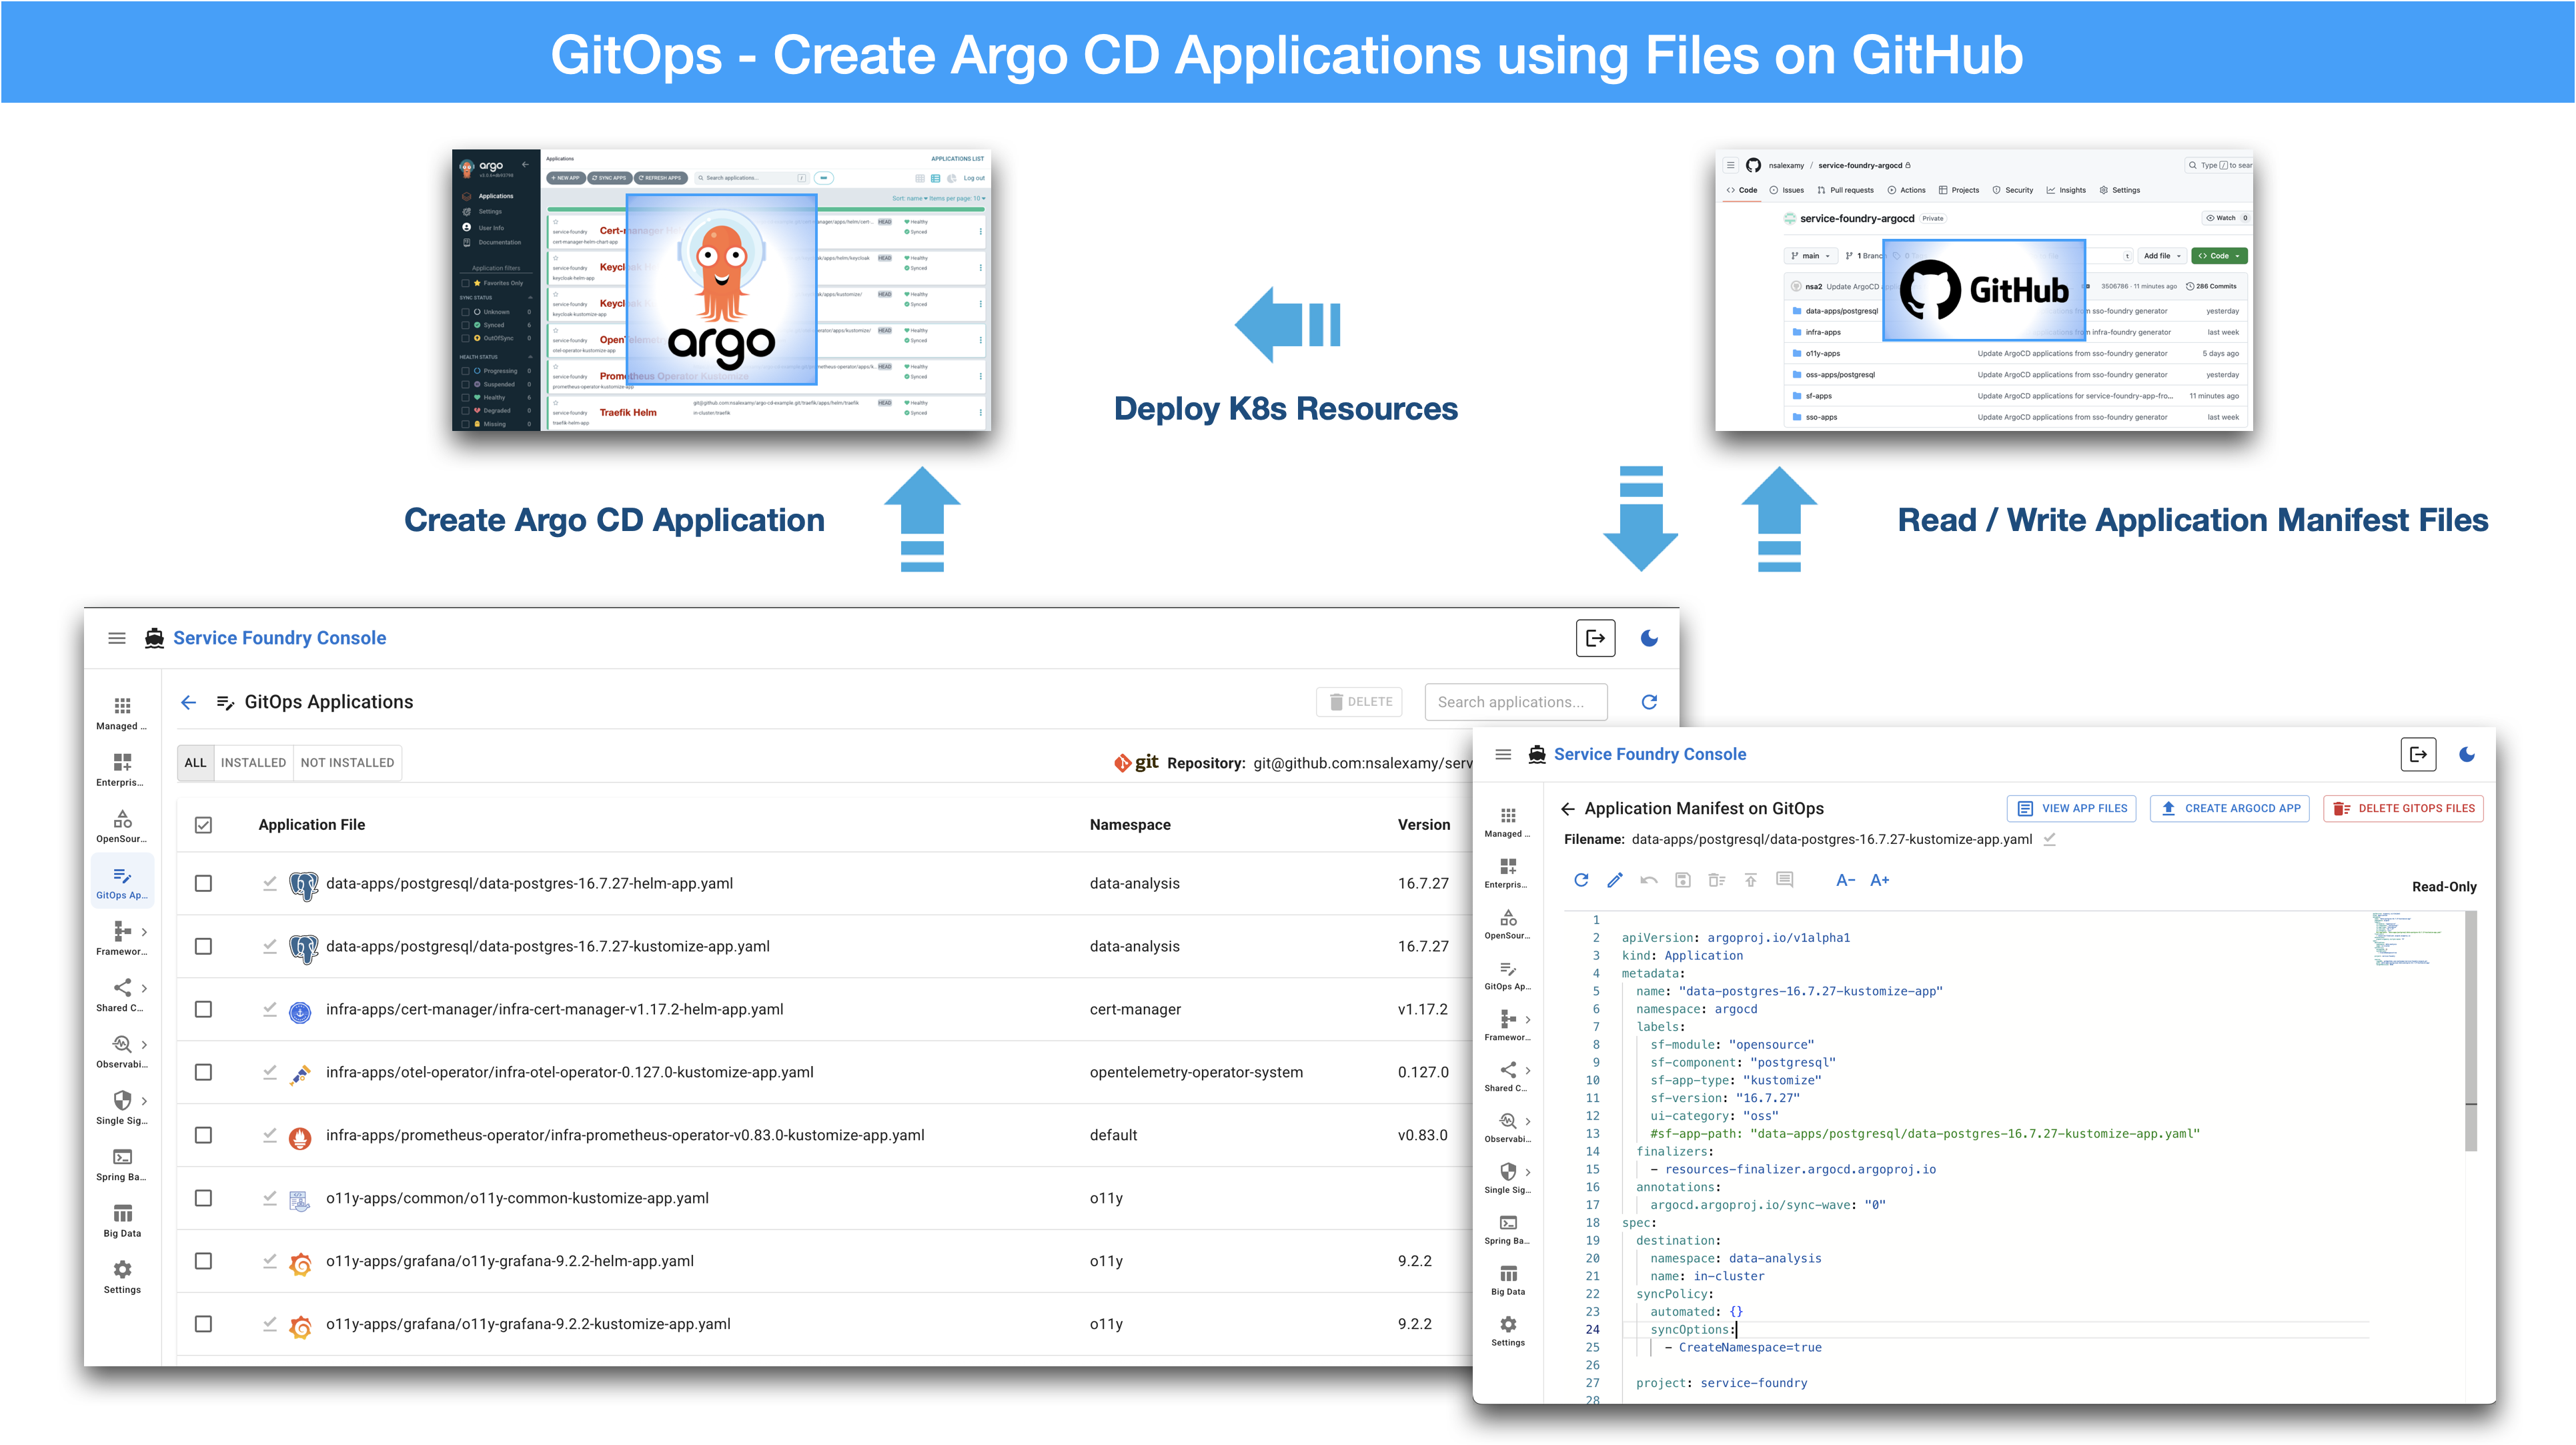Reload the manifest in the editor toolbar
Viewport: 2576px width, 1445px height.
coord(1581,880)
